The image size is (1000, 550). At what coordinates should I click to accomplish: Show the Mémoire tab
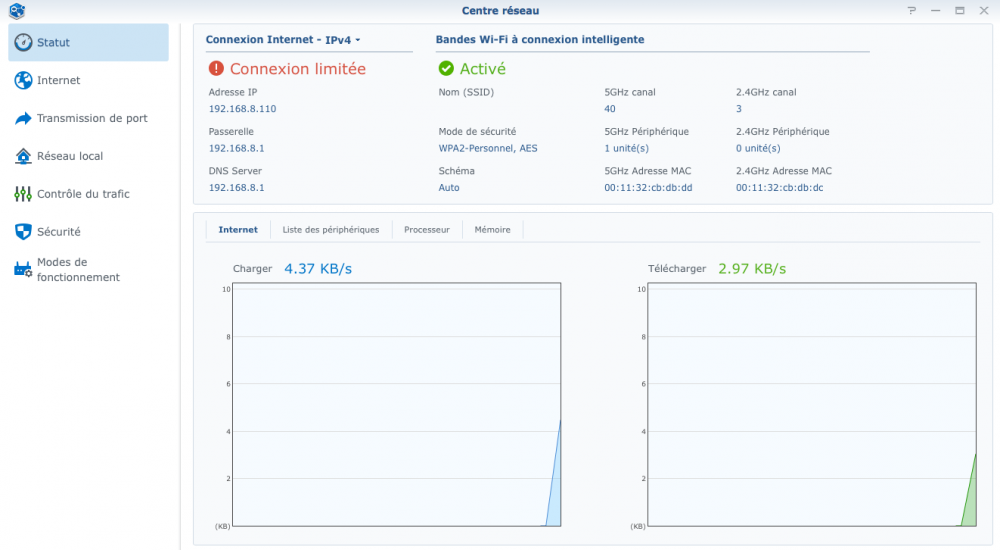pyautogui.click(x=492, y=230)
